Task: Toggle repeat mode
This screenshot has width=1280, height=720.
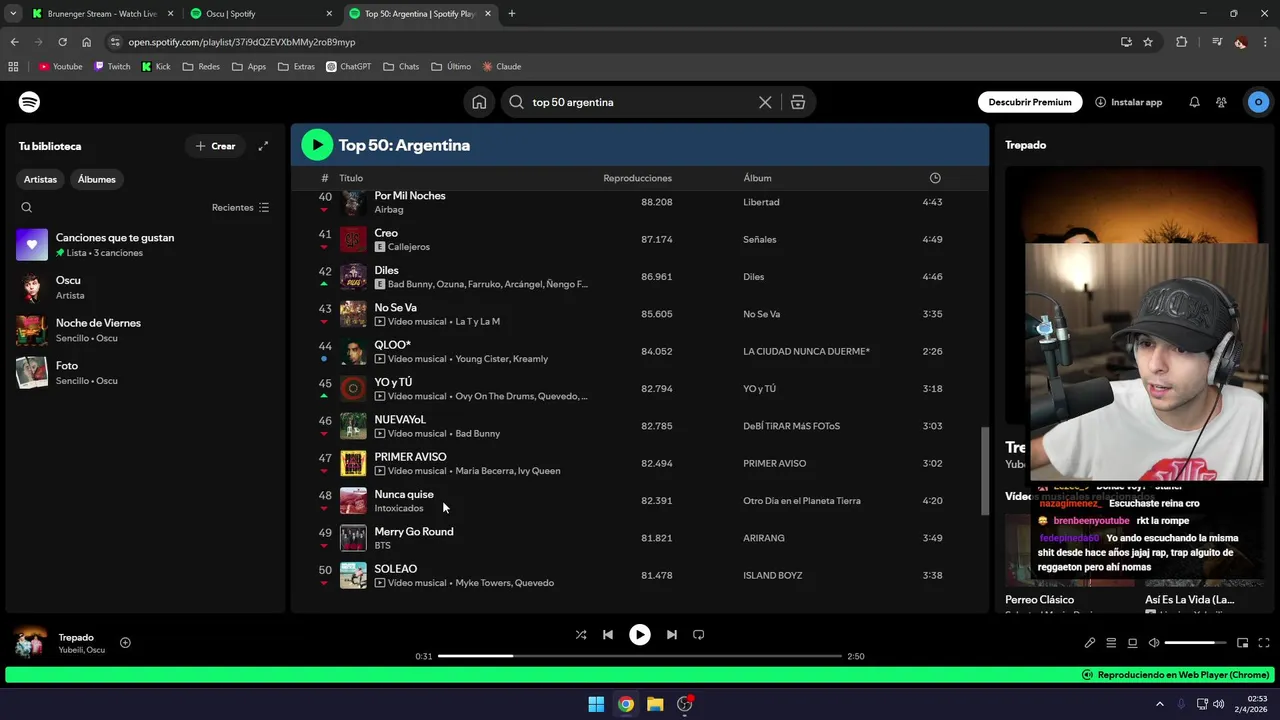Action: [699, 634]
